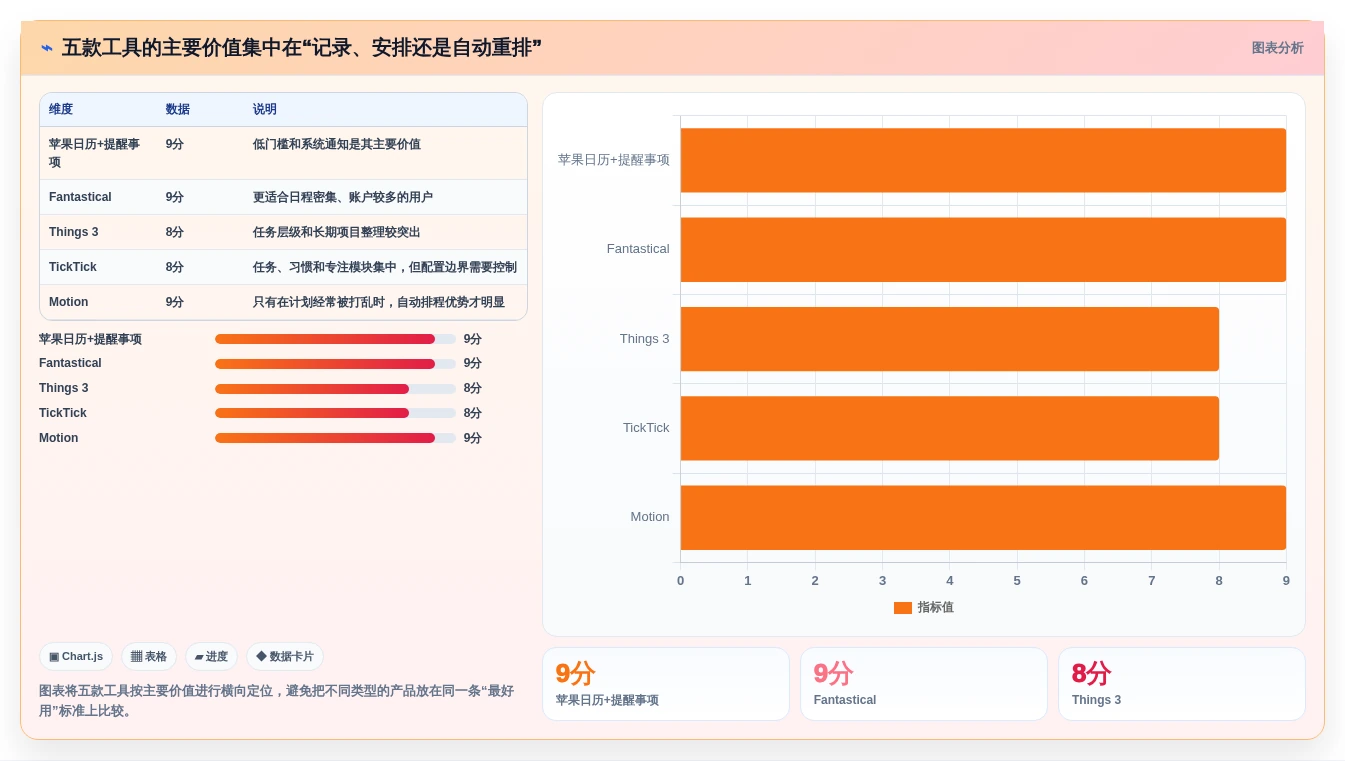Click description 低门槛和系统通知是其主要价值
Screen dimensions: 1345x761
337,144
